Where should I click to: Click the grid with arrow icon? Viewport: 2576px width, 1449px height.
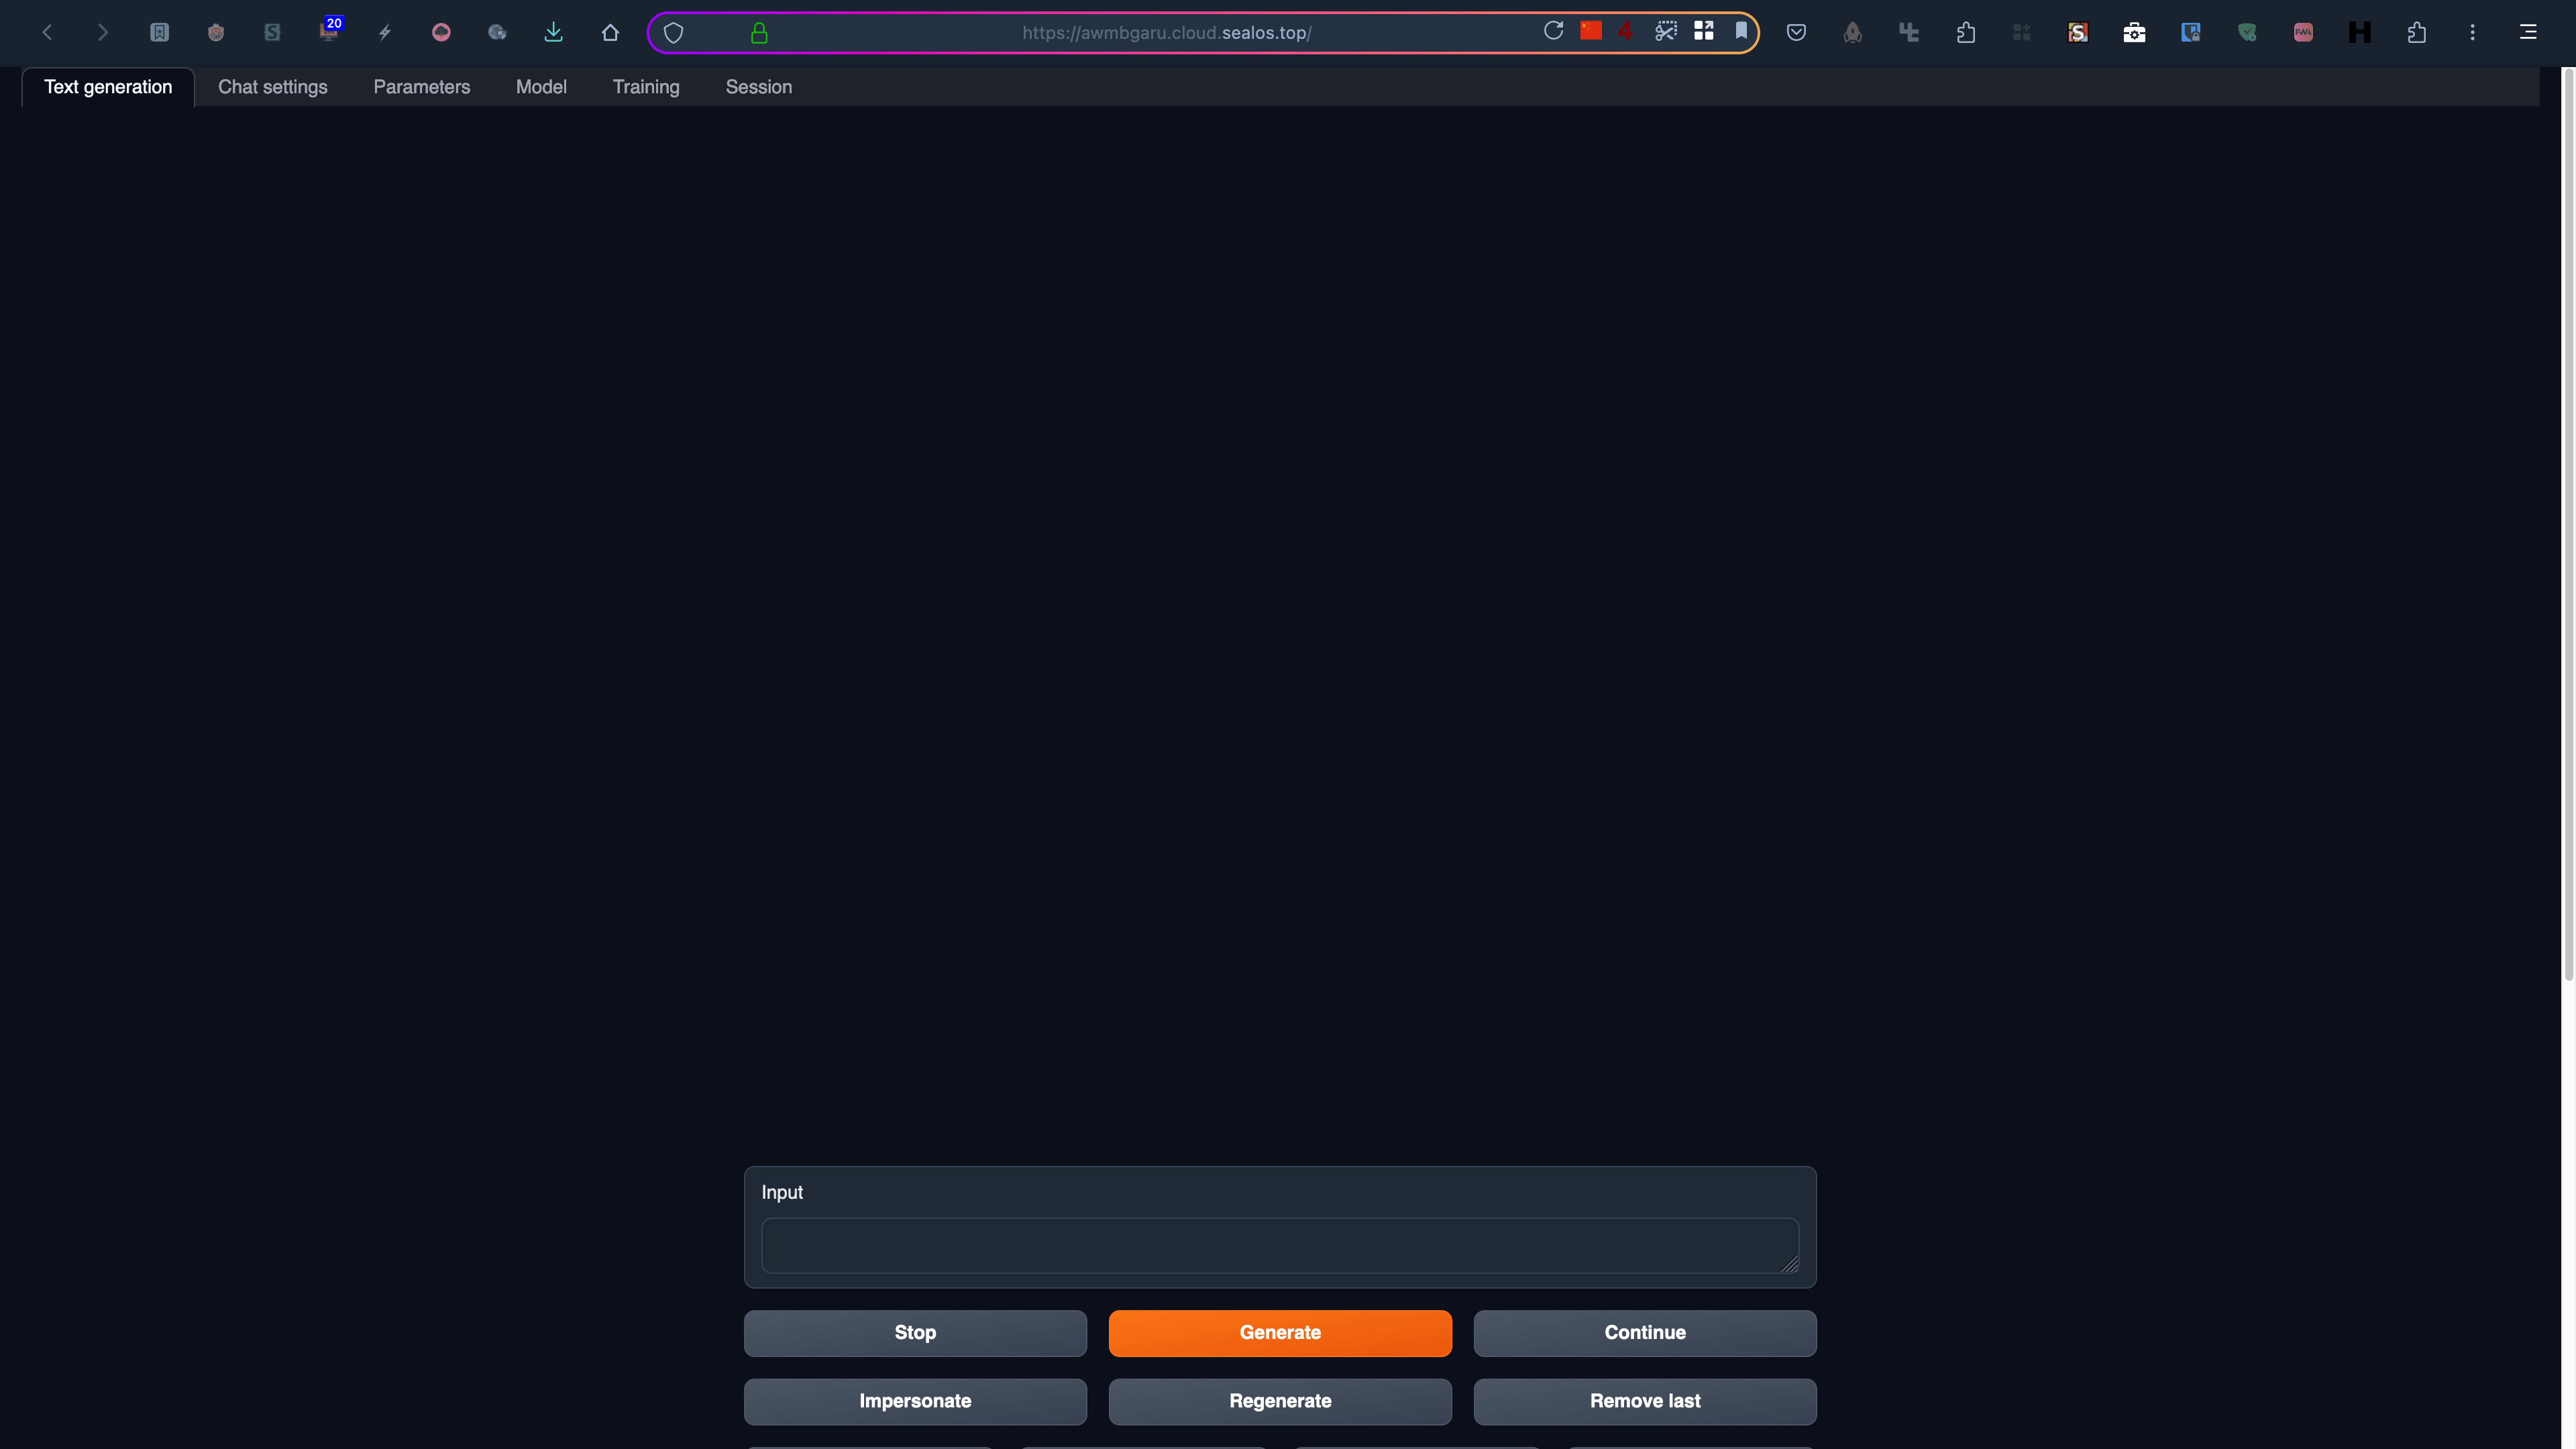pos(1704,31)
